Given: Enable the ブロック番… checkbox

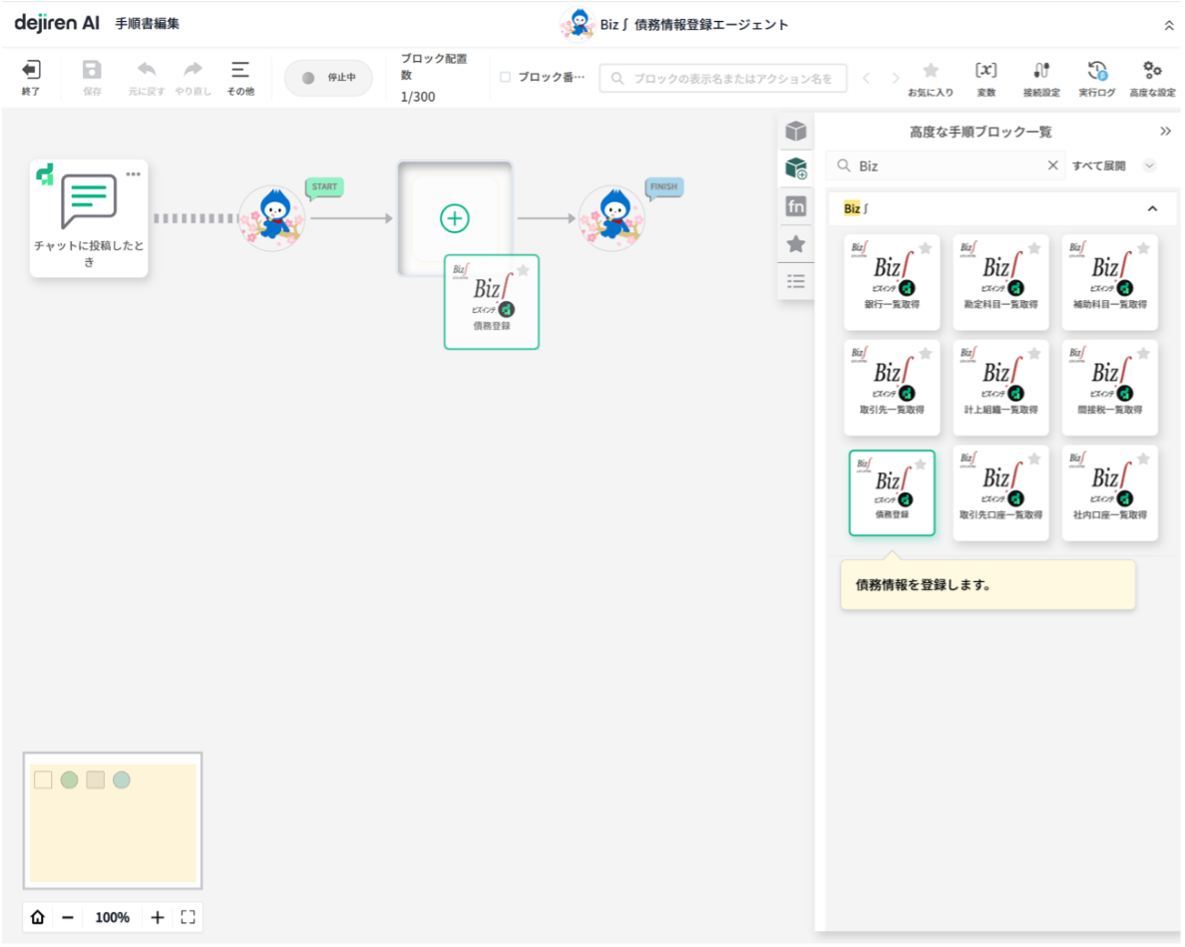Looking at the screenshot, I should 506,77.
